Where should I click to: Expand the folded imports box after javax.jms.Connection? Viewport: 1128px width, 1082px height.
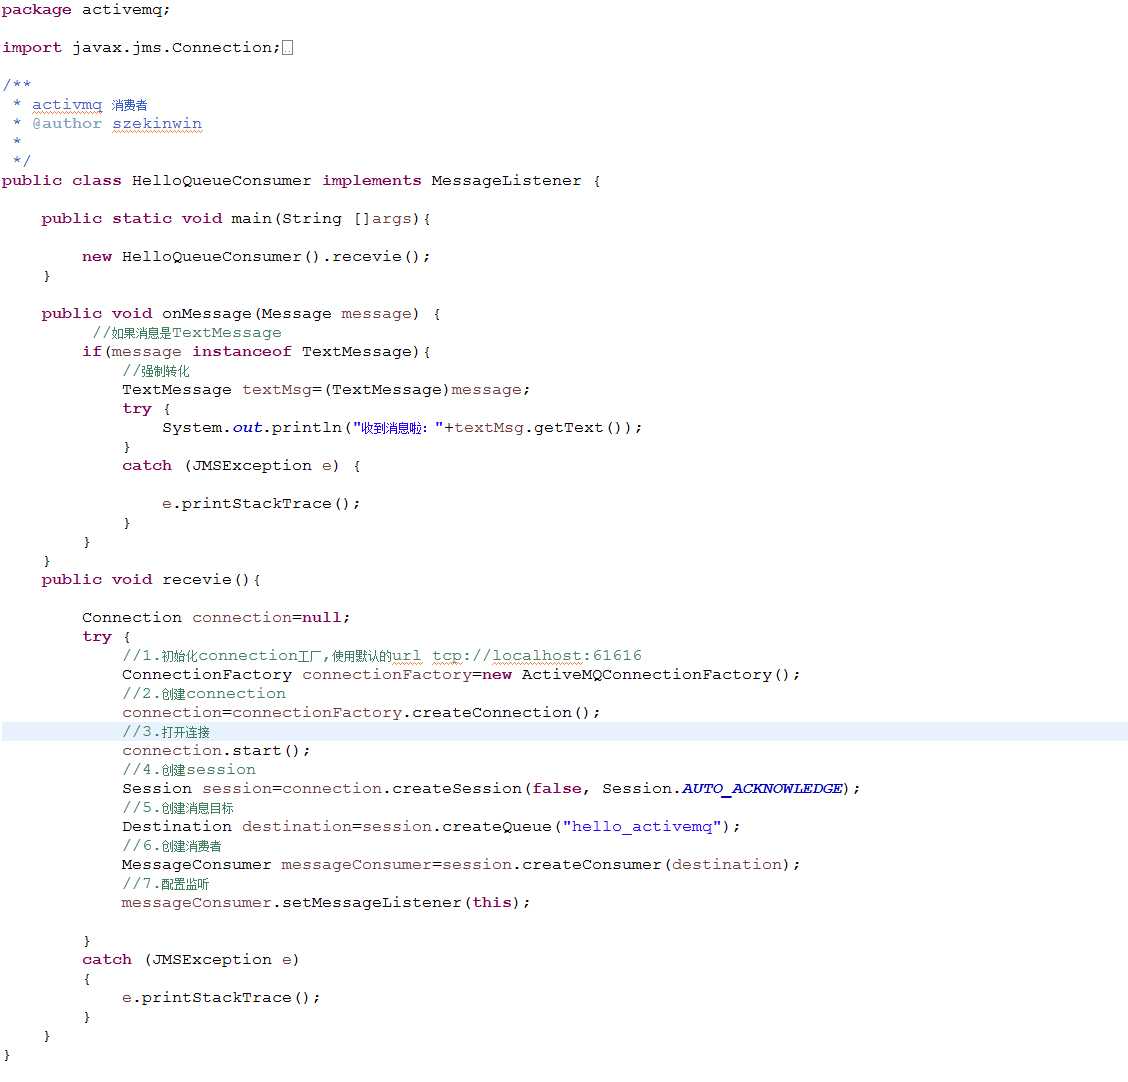288,48
